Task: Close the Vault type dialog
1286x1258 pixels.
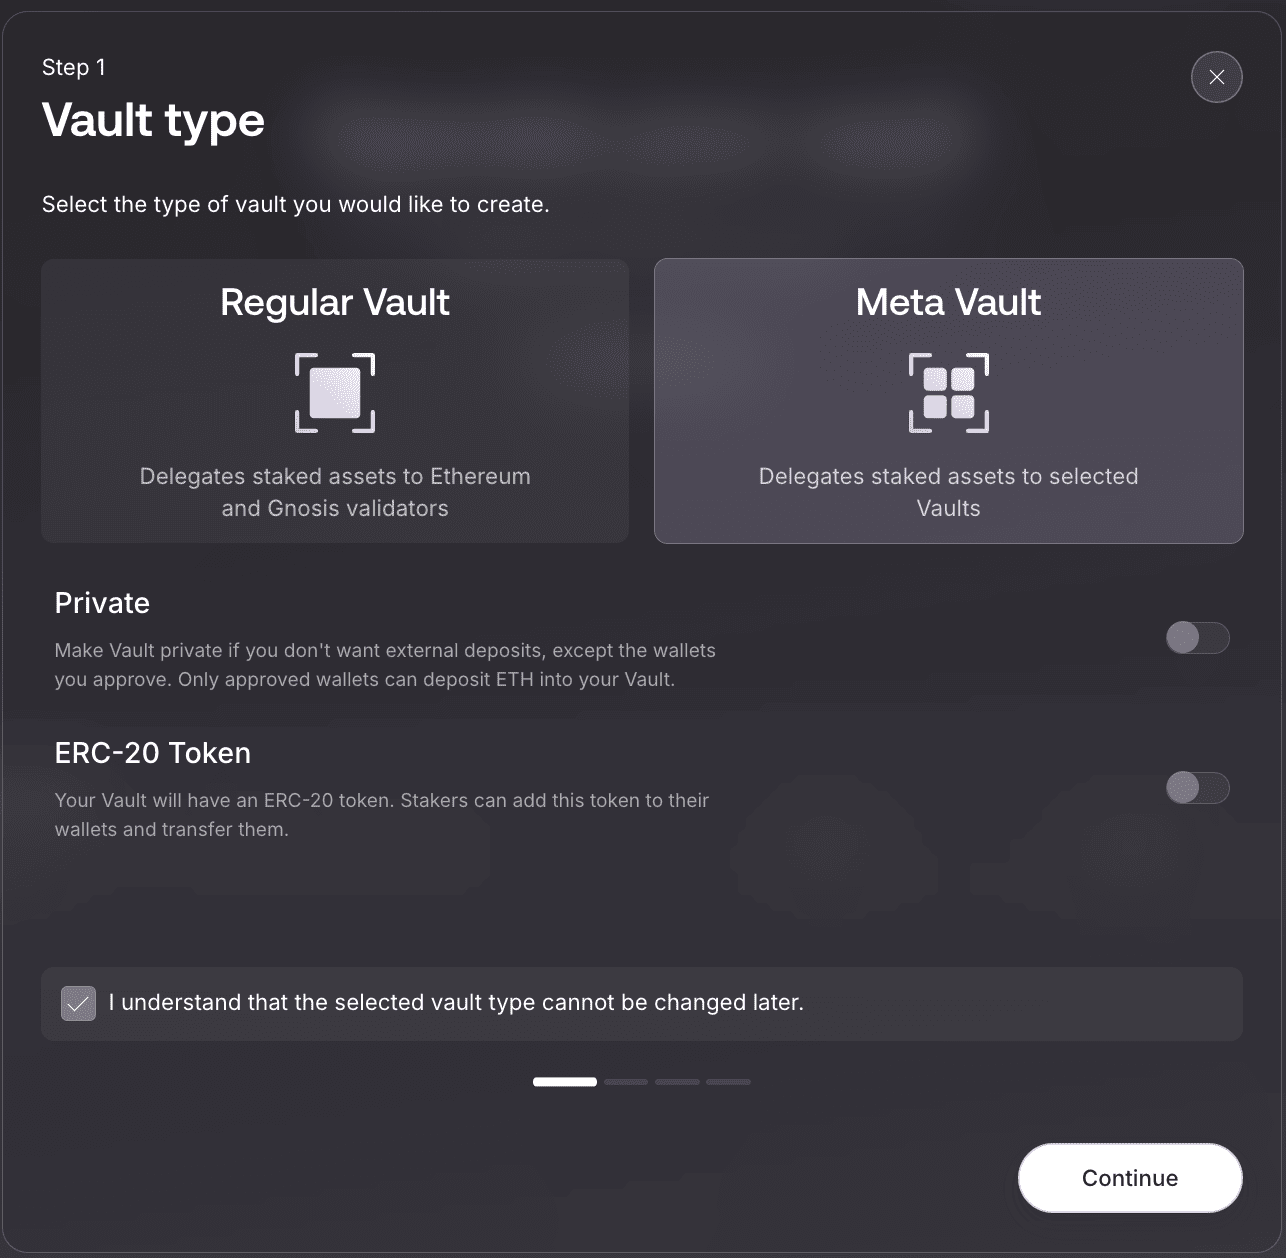Action: point(1216,77)
